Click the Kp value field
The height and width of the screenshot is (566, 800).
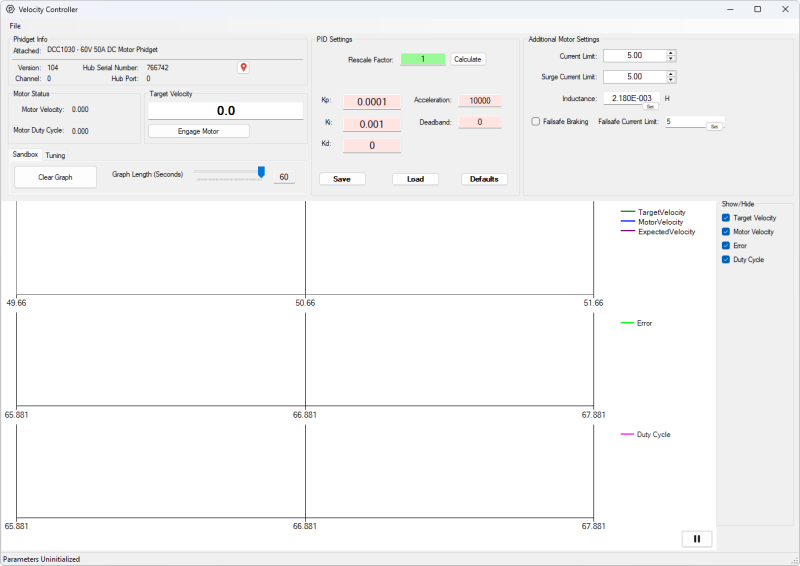pos(372,102)
